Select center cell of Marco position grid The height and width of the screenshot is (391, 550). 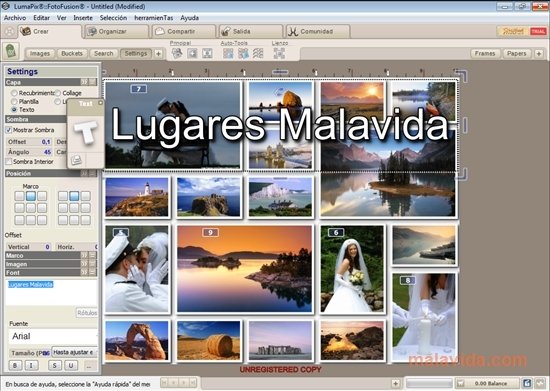(31, 208)
